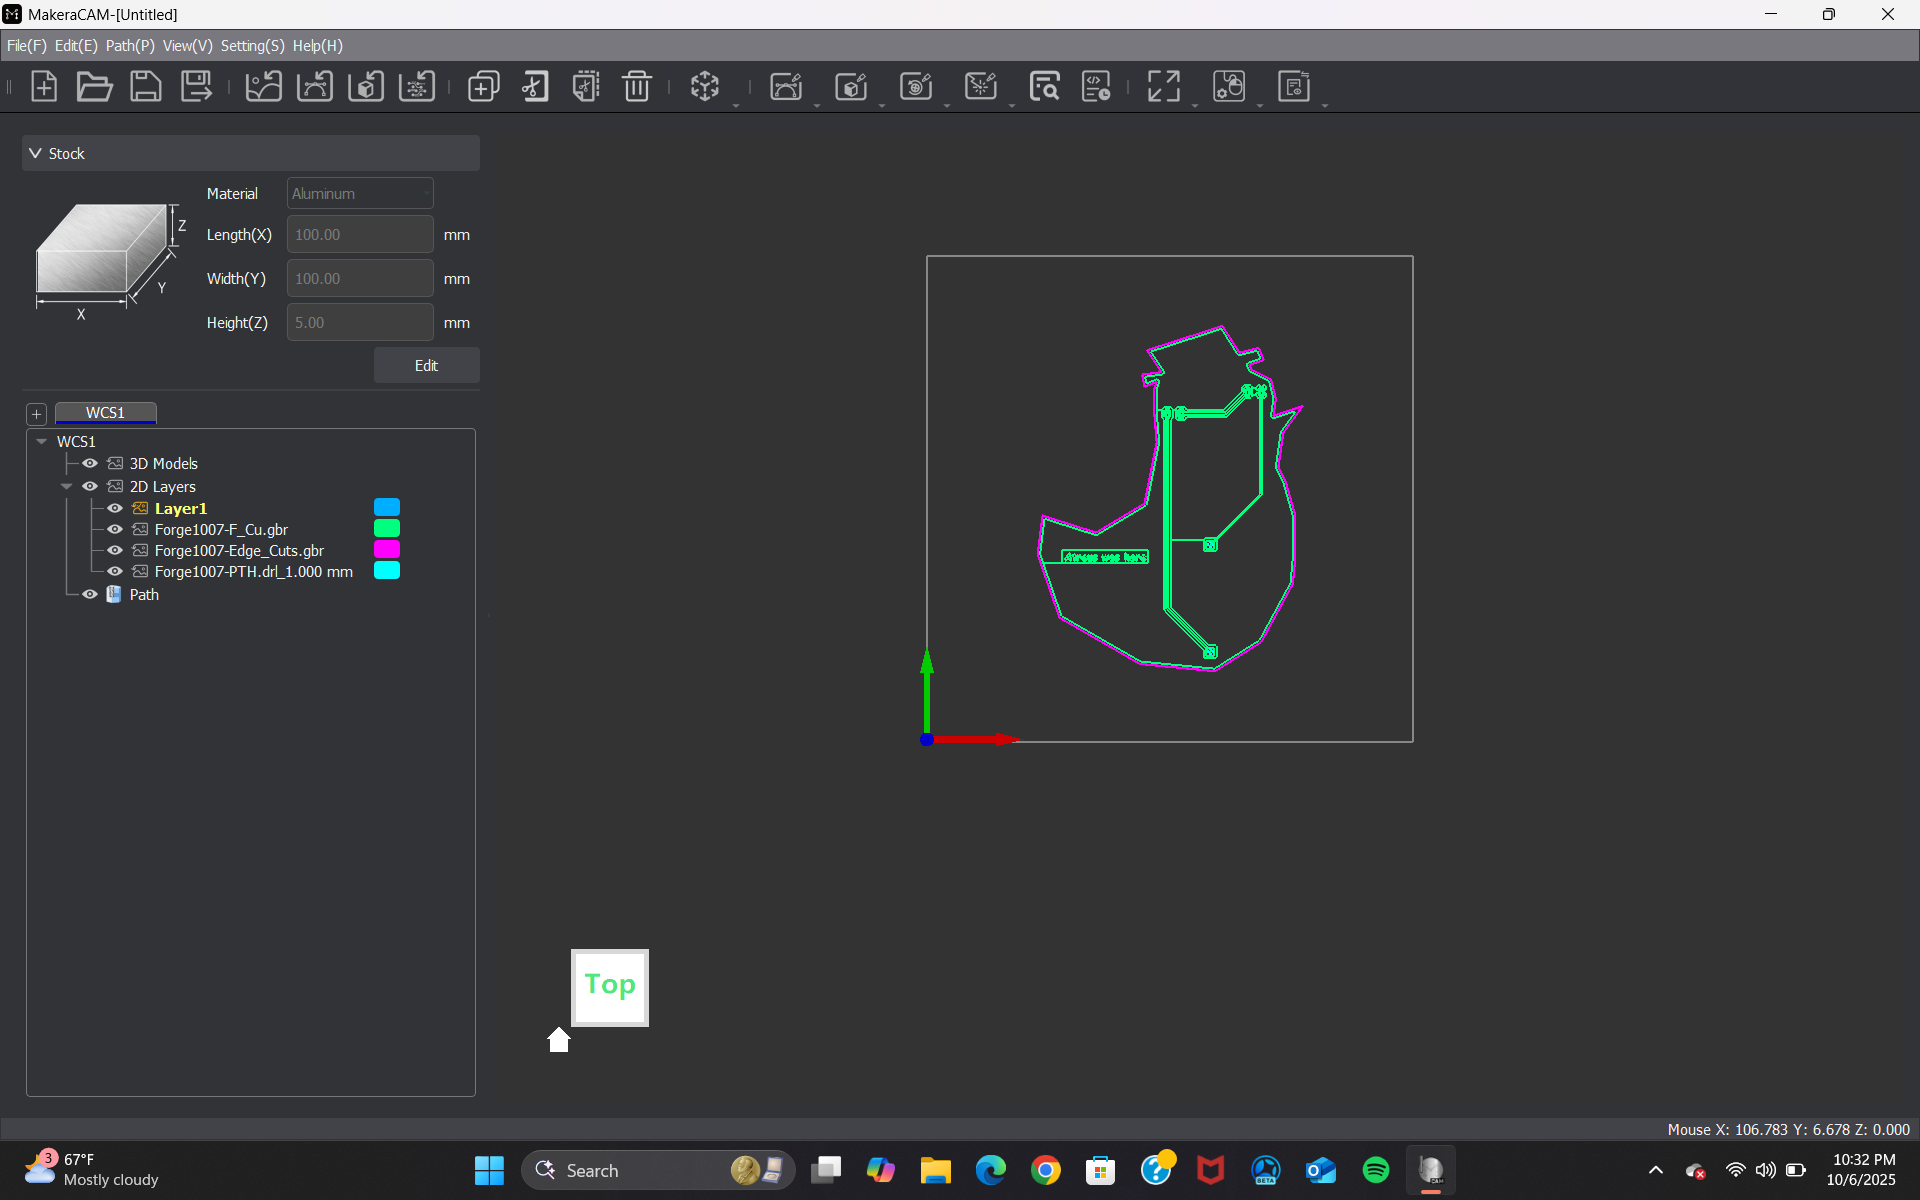1920x1200 pixels.
Task: Click the Cut scissors toolbar icon
Action: (535, 87)
